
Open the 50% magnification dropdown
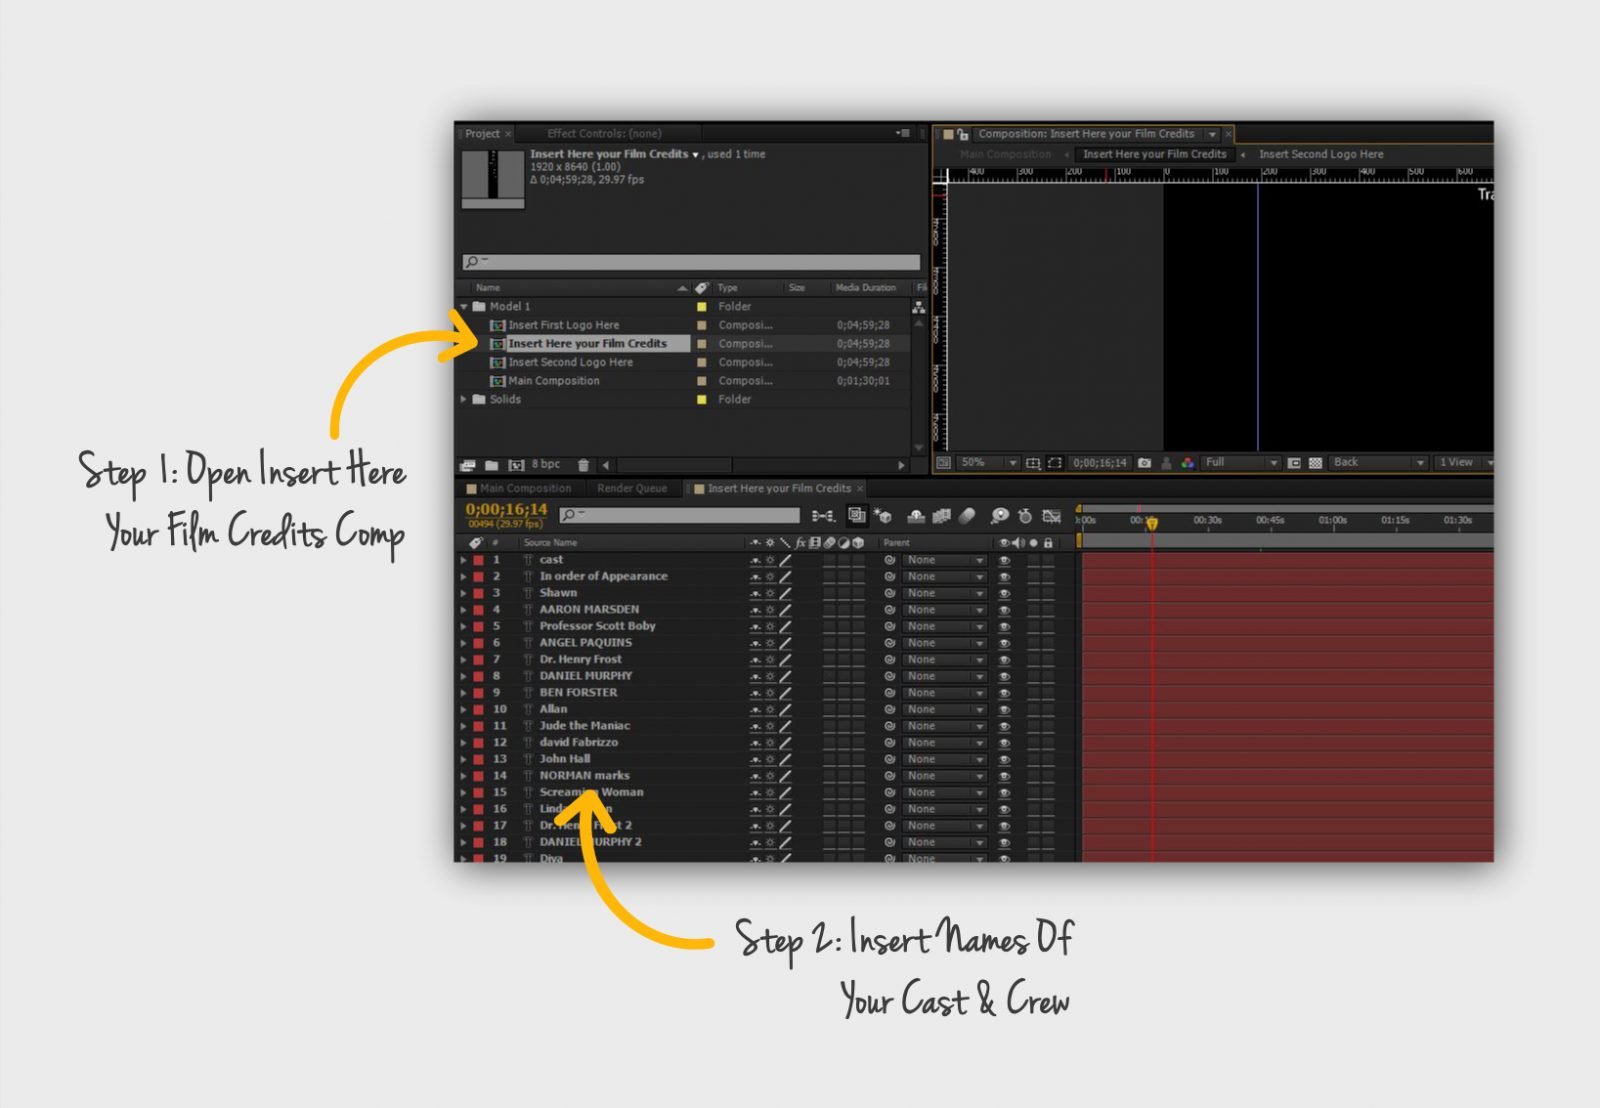[x=988, y=463]
